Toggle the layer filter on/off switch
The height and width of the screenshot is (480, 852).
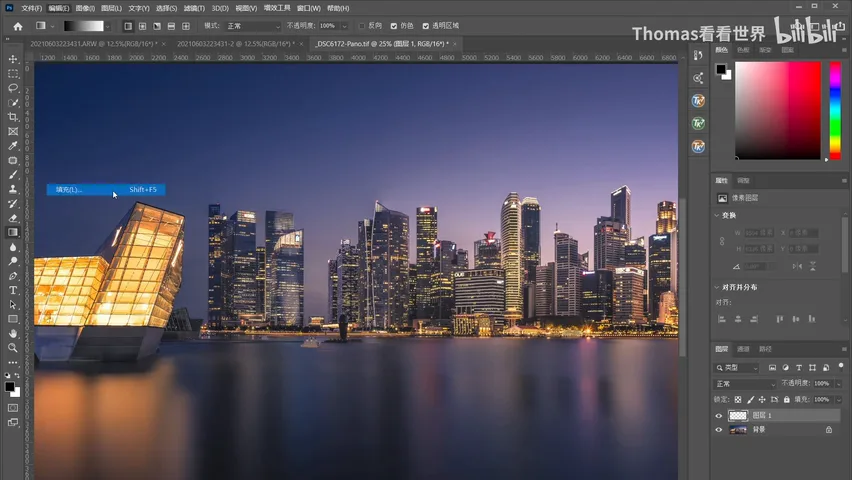coord(841,366)
